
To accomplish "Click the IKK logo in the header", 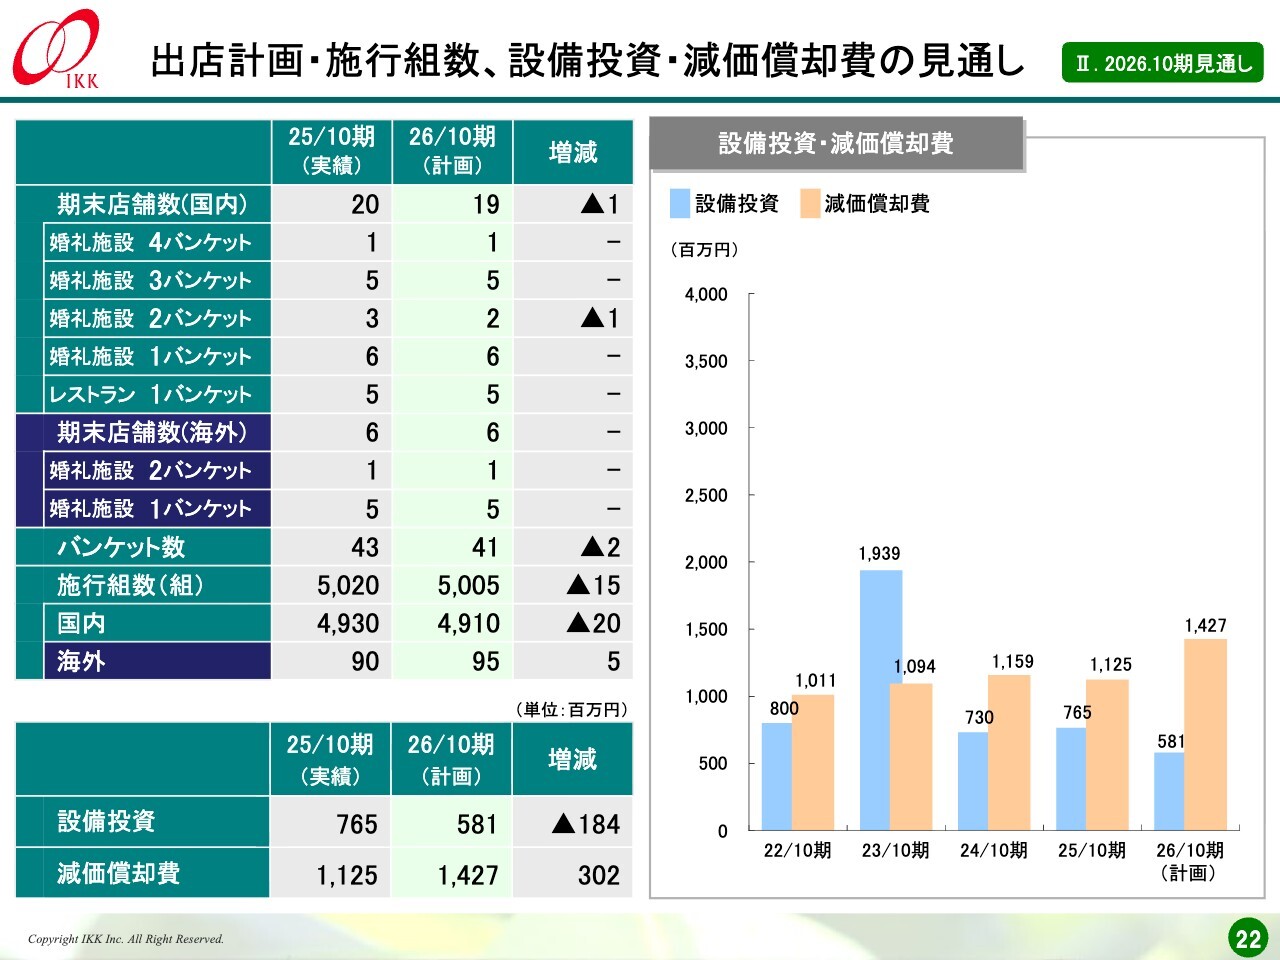I will coord(57,49).
